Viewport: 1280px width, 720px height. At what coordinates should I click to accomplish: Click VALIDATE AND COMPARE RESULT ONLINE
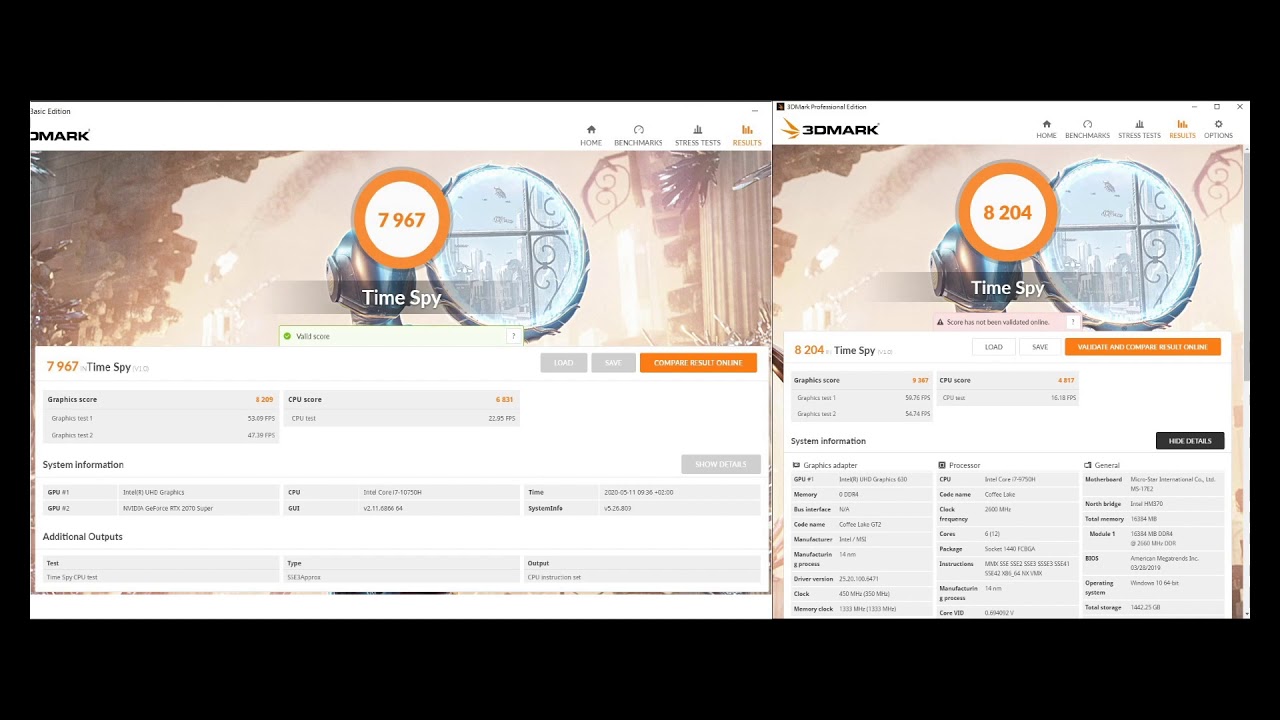point(1143,347)
